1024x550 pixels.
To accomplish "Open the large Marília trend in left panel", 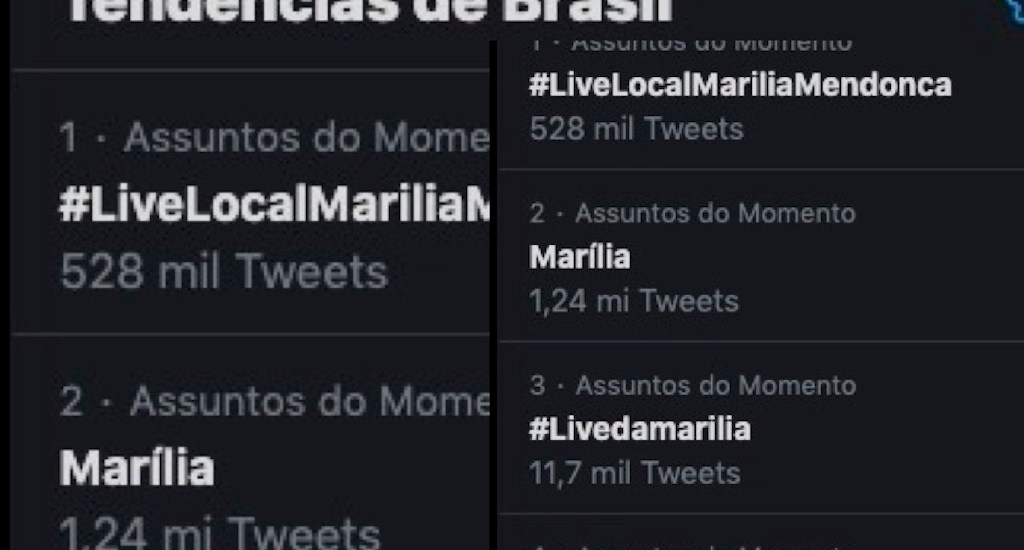I will [137, 467].
